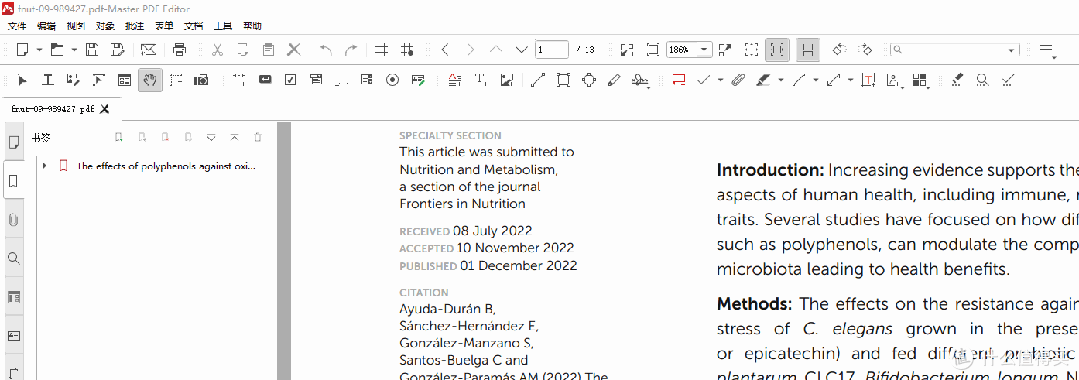Select the Select Text tool
The width and height of the screenshot is (1079, 380).
[x=175, y=81]
